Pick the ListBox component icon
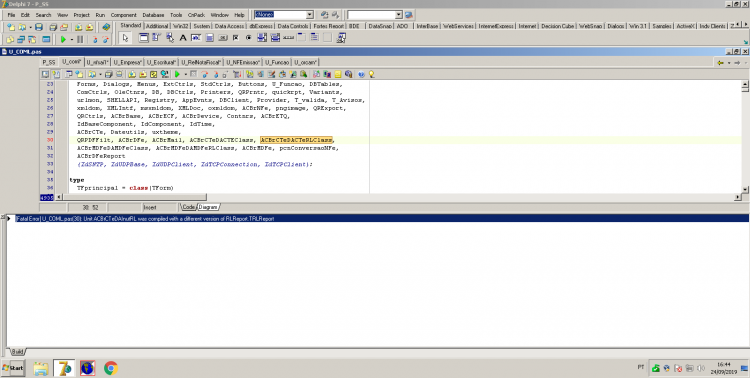The height and width of the screenshot is (378, 750). (x=262, y=38)
